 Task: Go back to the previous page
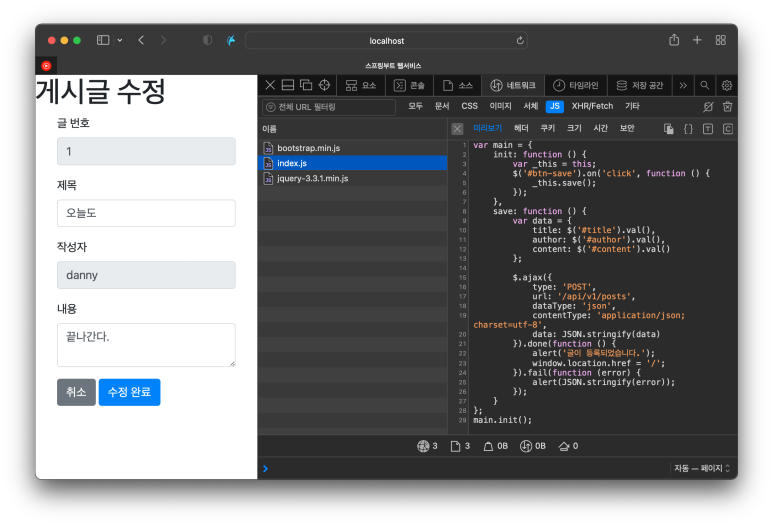[141, 40]
